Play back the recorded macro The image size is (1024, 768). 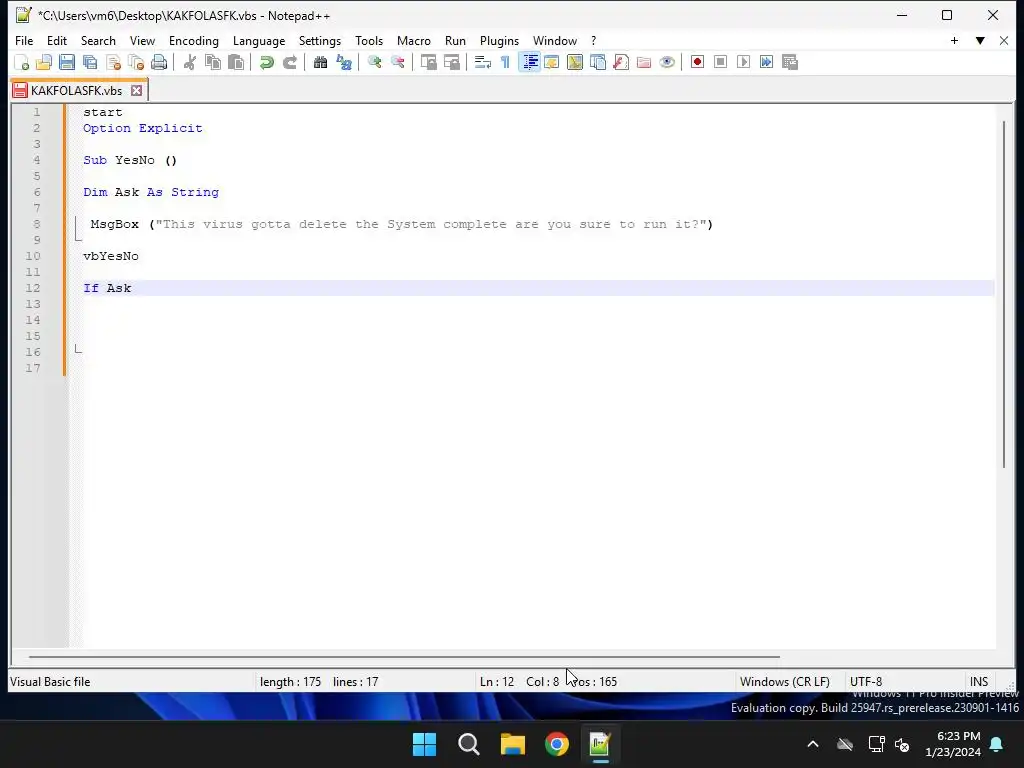pos(743,62)
